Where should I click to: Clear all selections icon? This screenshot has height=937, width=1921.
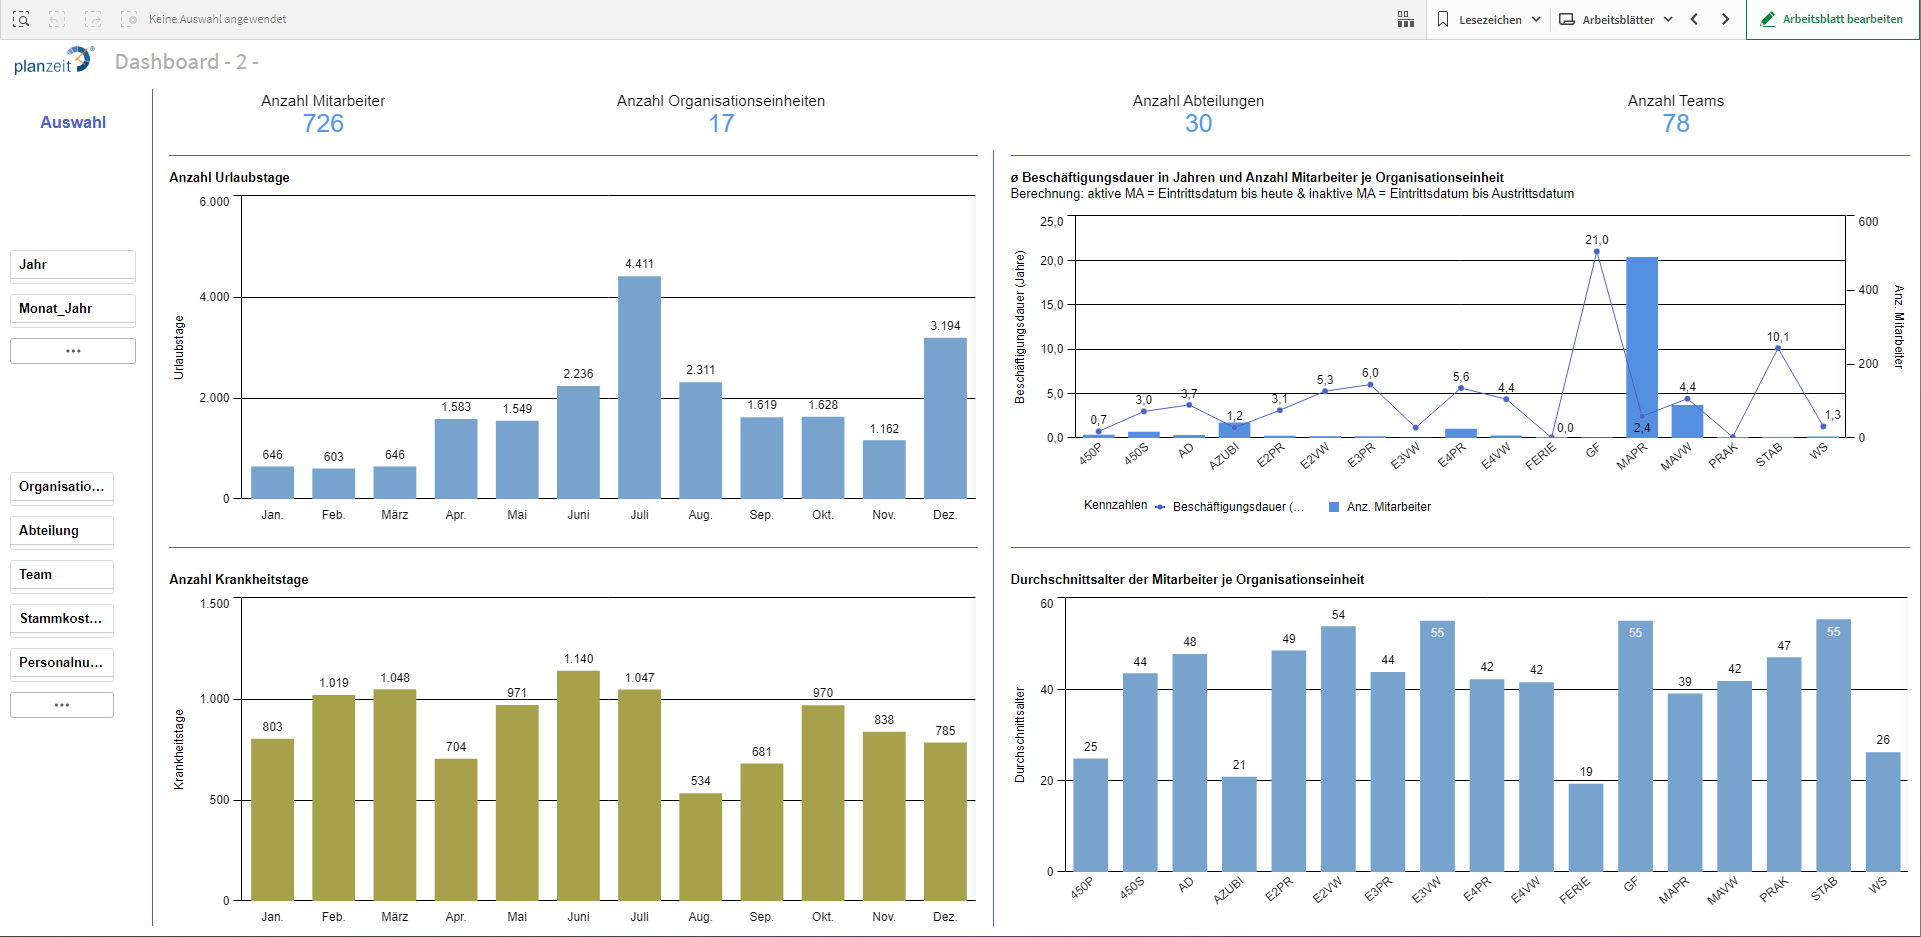click(x=129, y=19)
